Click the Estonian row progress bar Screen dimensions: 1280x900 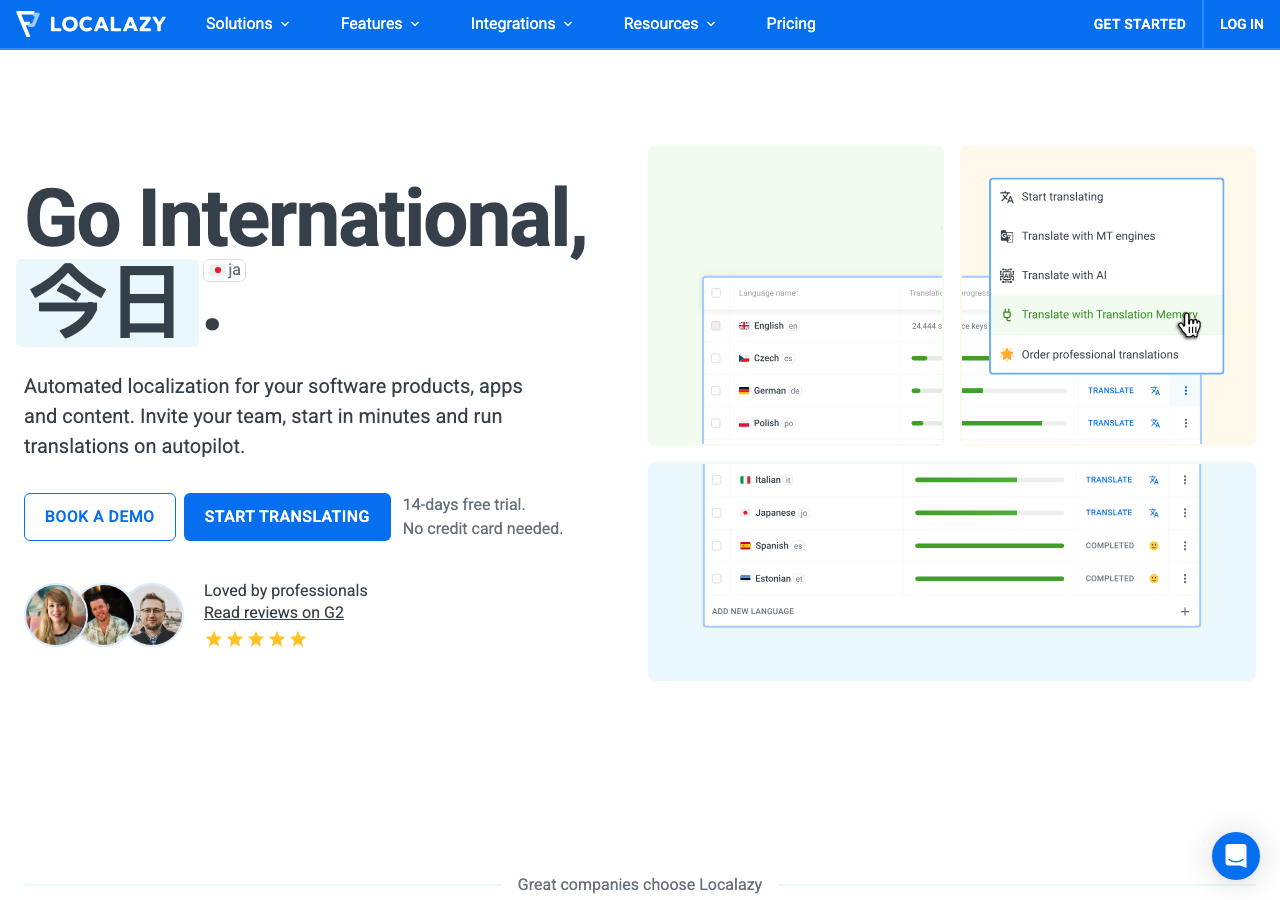tap(989, 579)
